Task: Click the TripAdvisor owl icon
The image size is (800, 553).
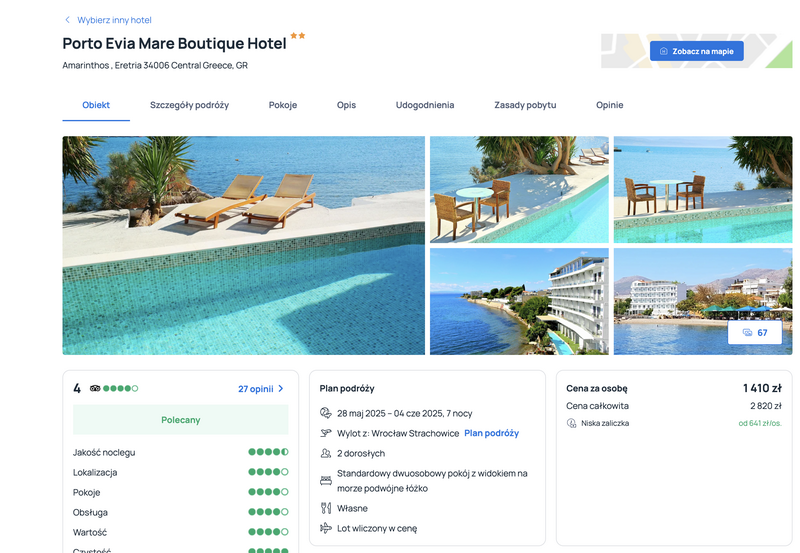Action: [95, 388]
